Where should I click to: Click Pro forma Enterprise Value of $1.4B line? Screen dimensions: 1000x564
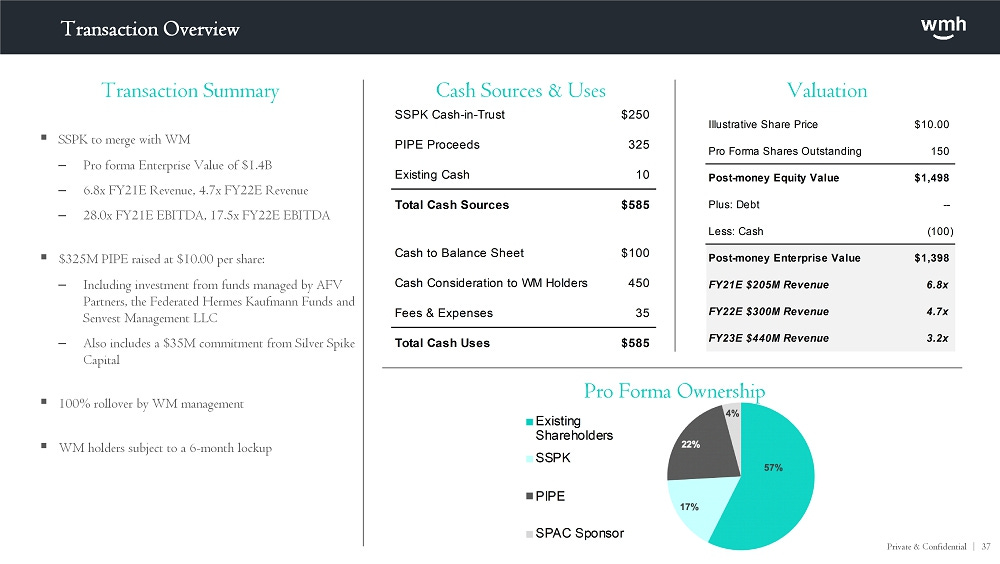177,165
